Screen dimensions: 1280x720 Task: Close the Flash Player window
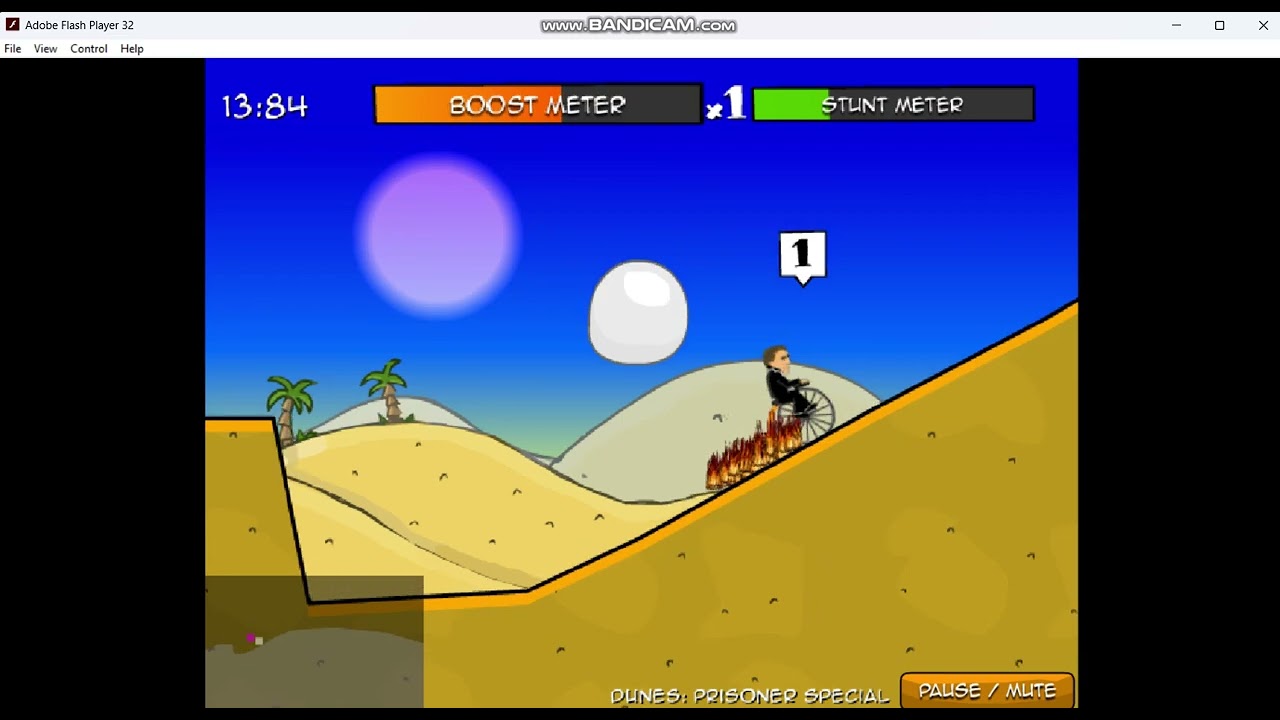[x=1263, y=25]
